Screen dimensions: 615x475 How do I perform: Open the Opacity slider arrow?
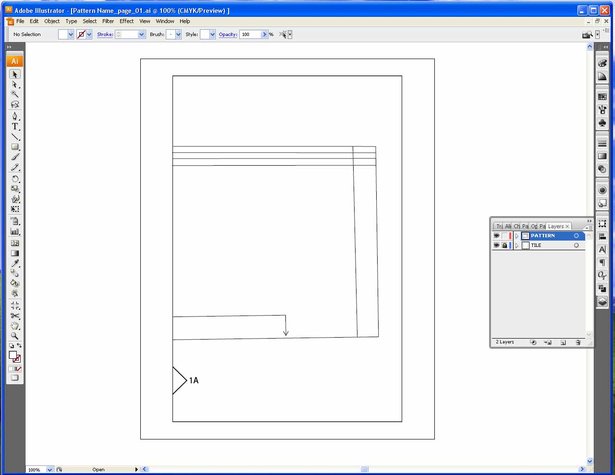[264, 35]
